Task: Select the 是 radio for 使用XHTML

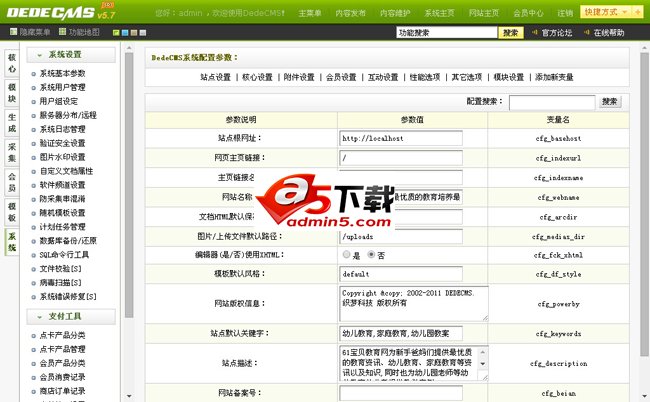Action: (x=347, y=254)
